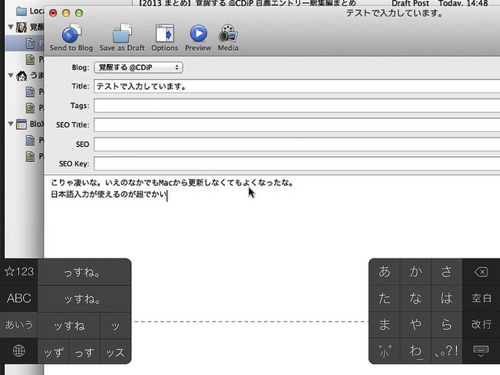The height and width of the screenshot is (375, 500).
Task: Click the うま blog avatar in the sidebar
Action: pyautogui.click(x=22, y=76)
